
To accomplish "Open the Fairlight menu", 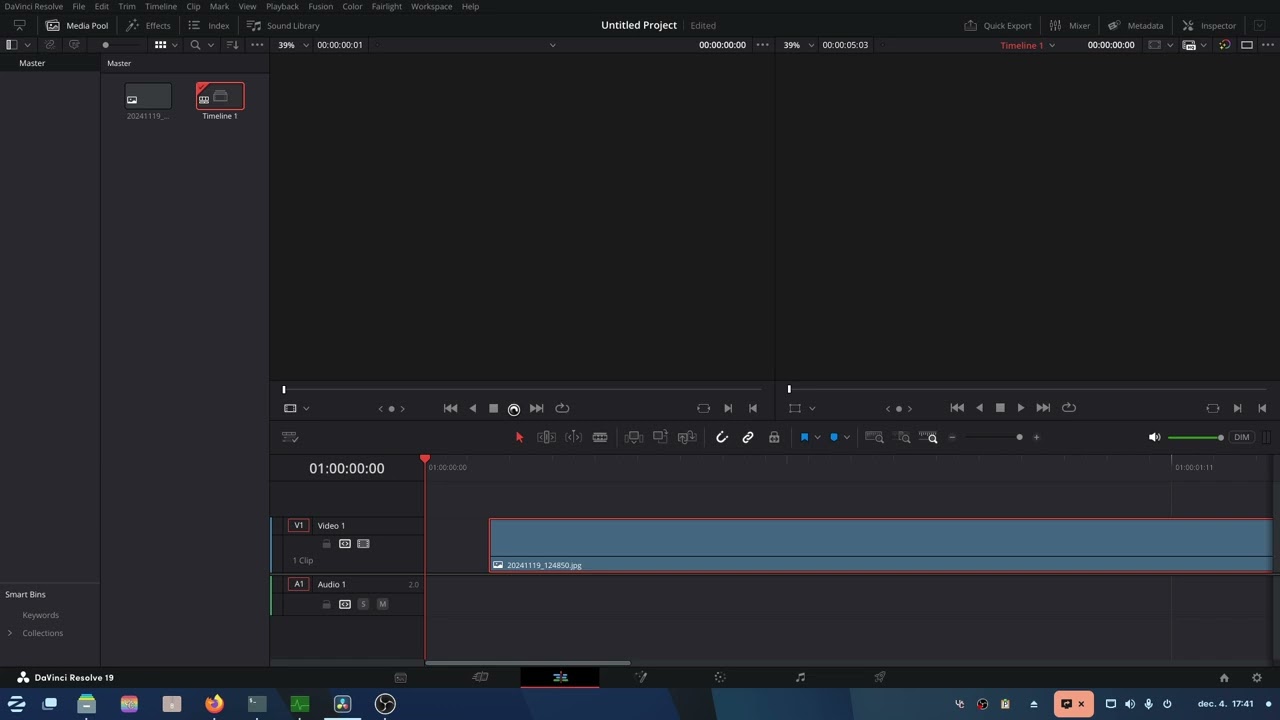I will [387, 6].
